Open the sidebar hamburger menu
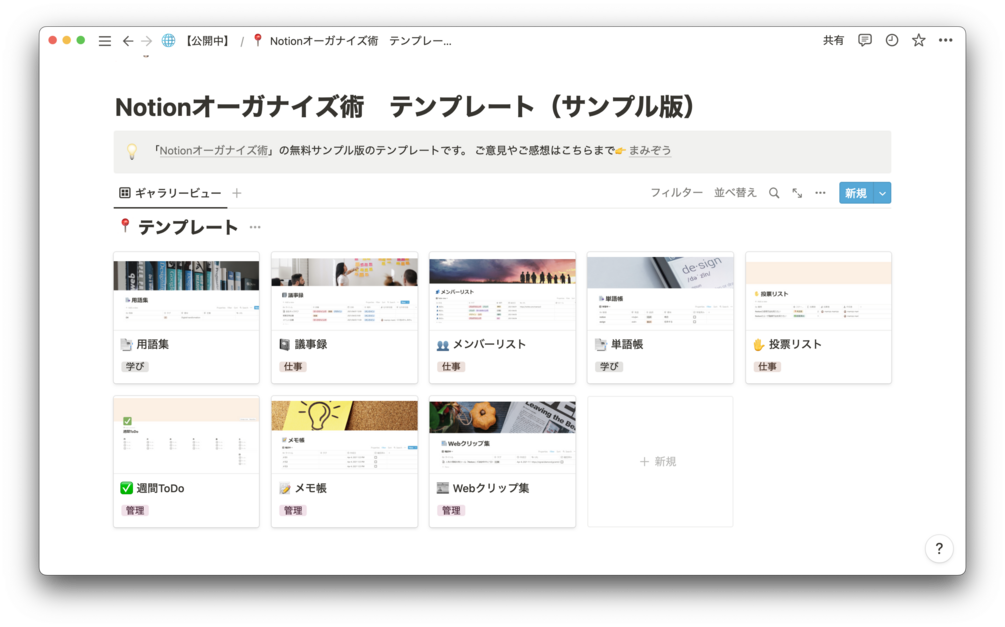Image resolution: width=1005 pixels, height=627 pixels. 104,41
